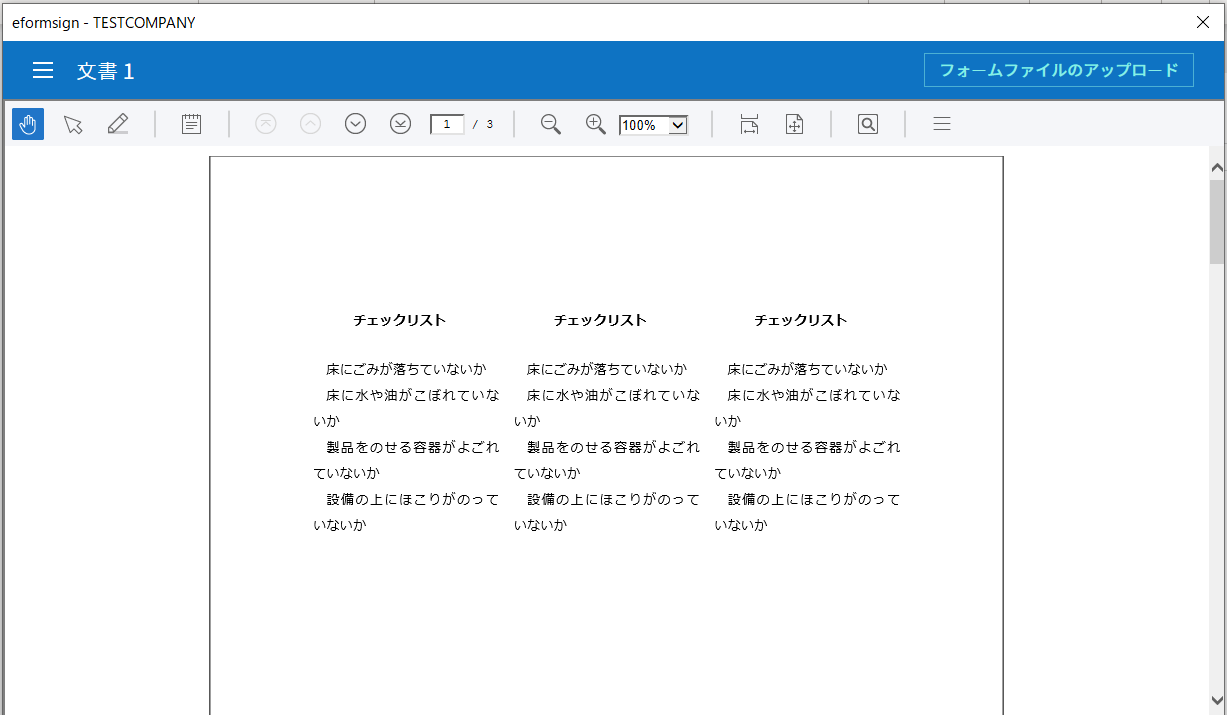Fit whole page in view
This screenshot has width=1227, height=715.
click(794, 124)
